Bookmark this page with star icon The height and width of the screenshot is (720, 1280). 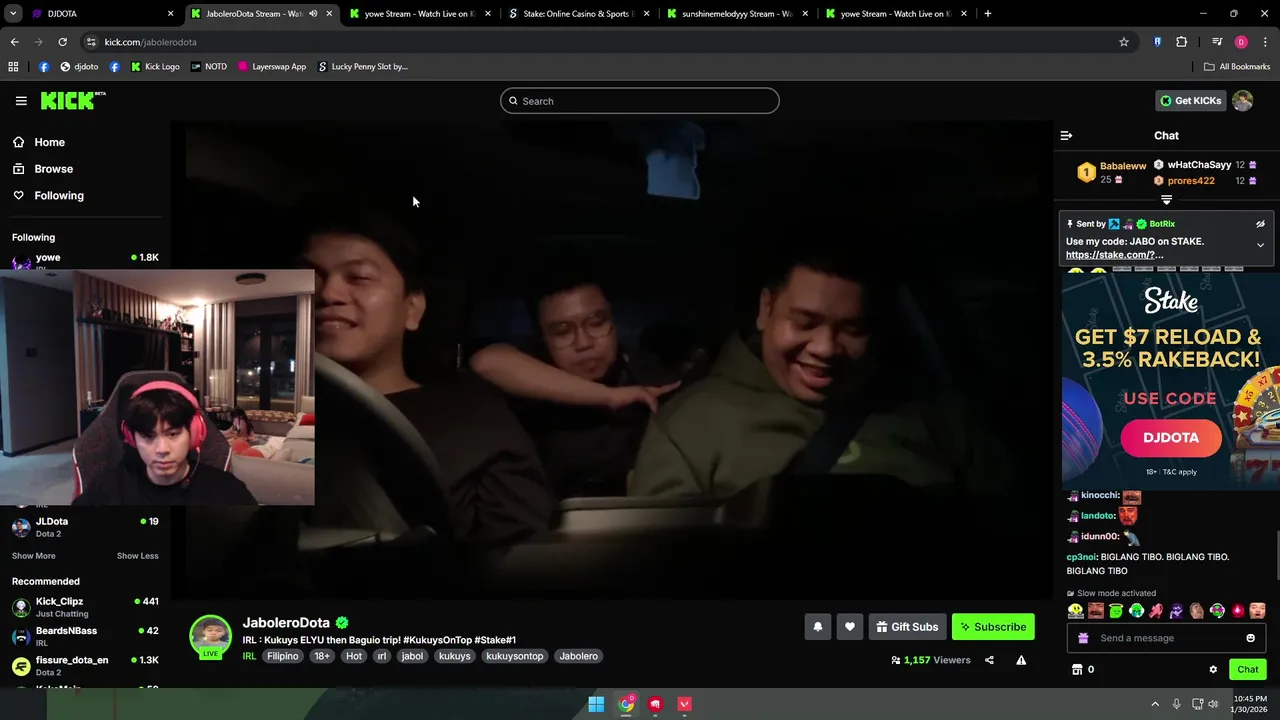[x=1124, y=42]
